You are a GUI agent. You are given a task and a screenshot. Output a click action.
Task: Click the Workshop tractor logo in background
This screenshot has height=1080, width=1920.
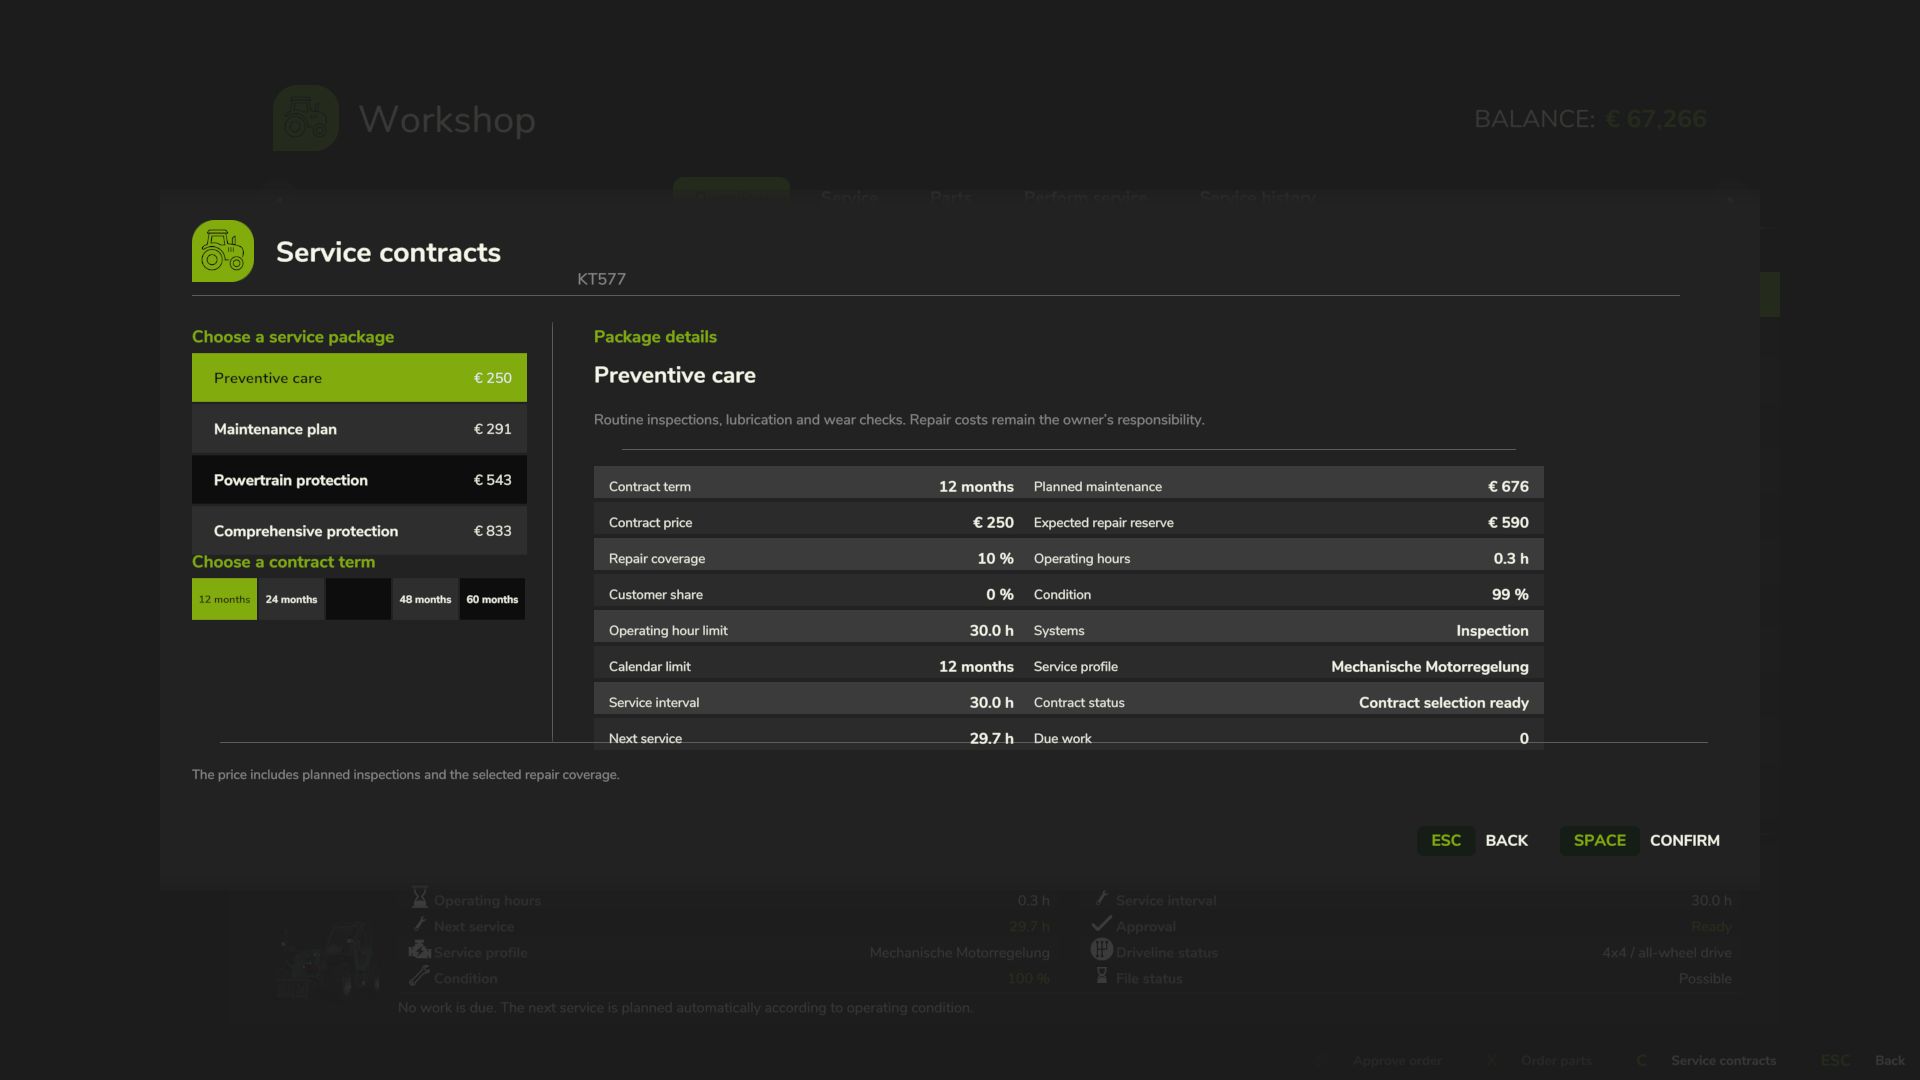(x=306, y=118)
